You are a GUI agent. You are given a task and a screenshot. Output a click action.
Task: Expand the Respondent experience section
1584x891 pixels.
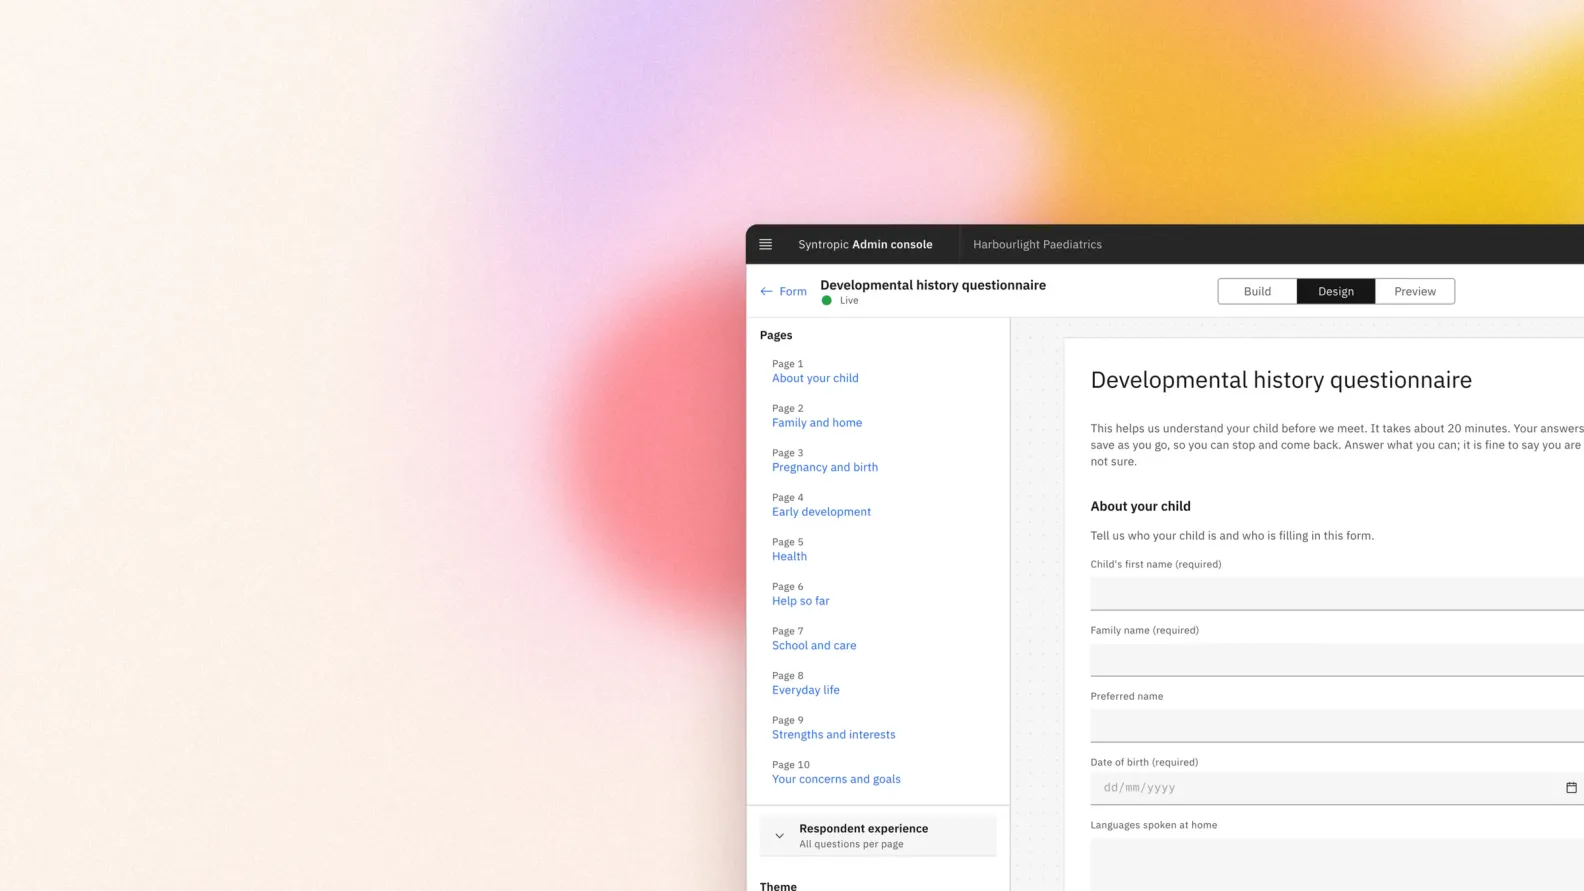pyautogui.click(x=878, y=836)
